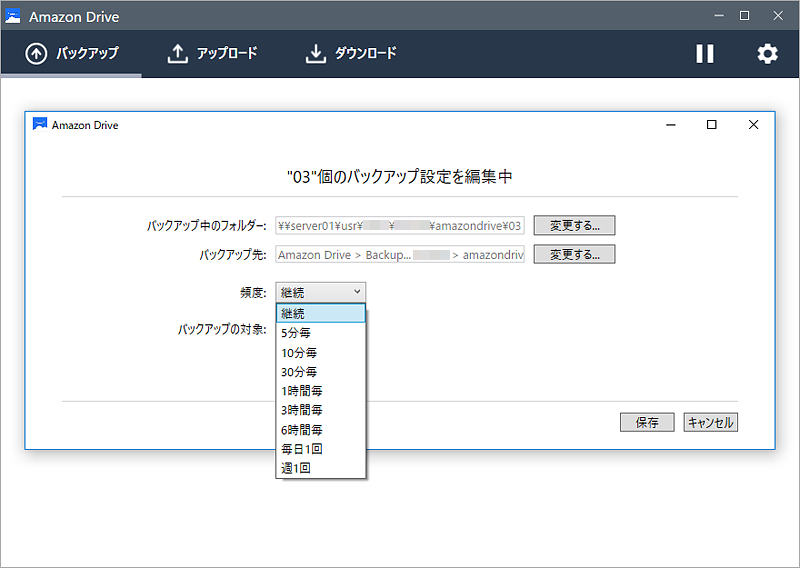
Task: Click the upload arrow icon beside アップロード
Action: point(178,54)
